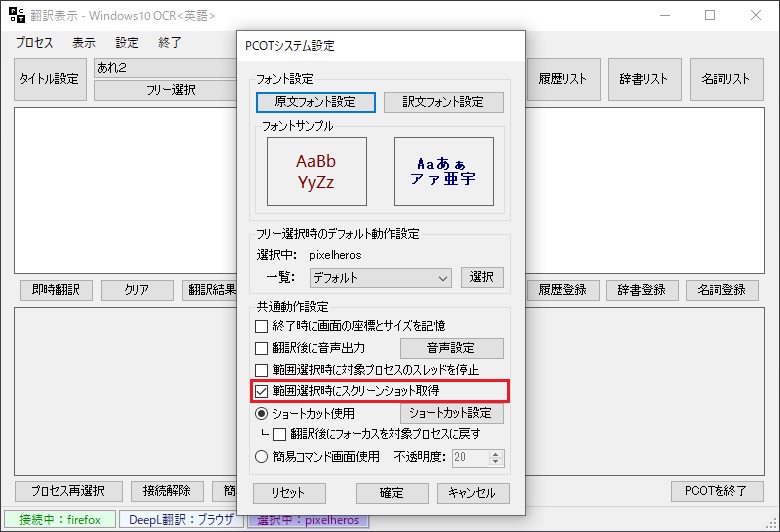Image resolution: width=780 pixels, height=532 pixels.
Task: Click the 履歴登録 button
Action: click(563, 290)
